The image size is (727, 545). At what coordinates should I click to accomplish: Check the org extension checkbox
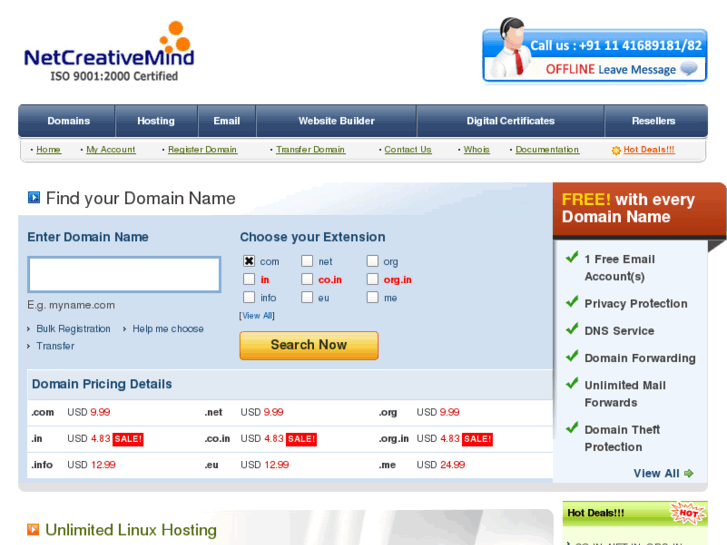(372, 261)
